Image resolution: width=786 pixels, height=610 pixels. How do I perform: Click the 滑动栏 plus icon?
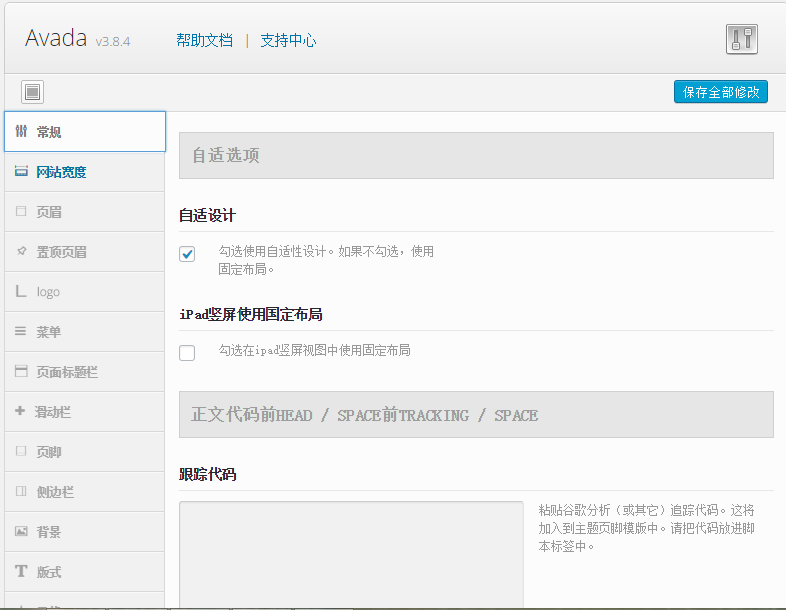coord(21,411)
